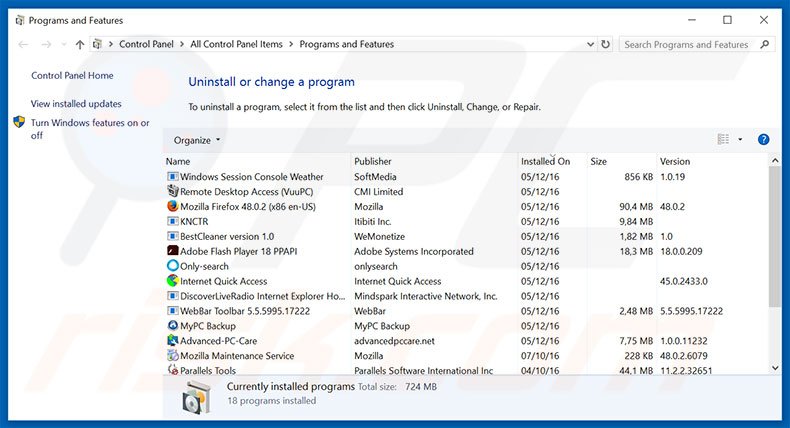Click the Adobe Flash Player icon
Image resolution: width=790 pixels, height=428 pixels.
tap(172, 251)
